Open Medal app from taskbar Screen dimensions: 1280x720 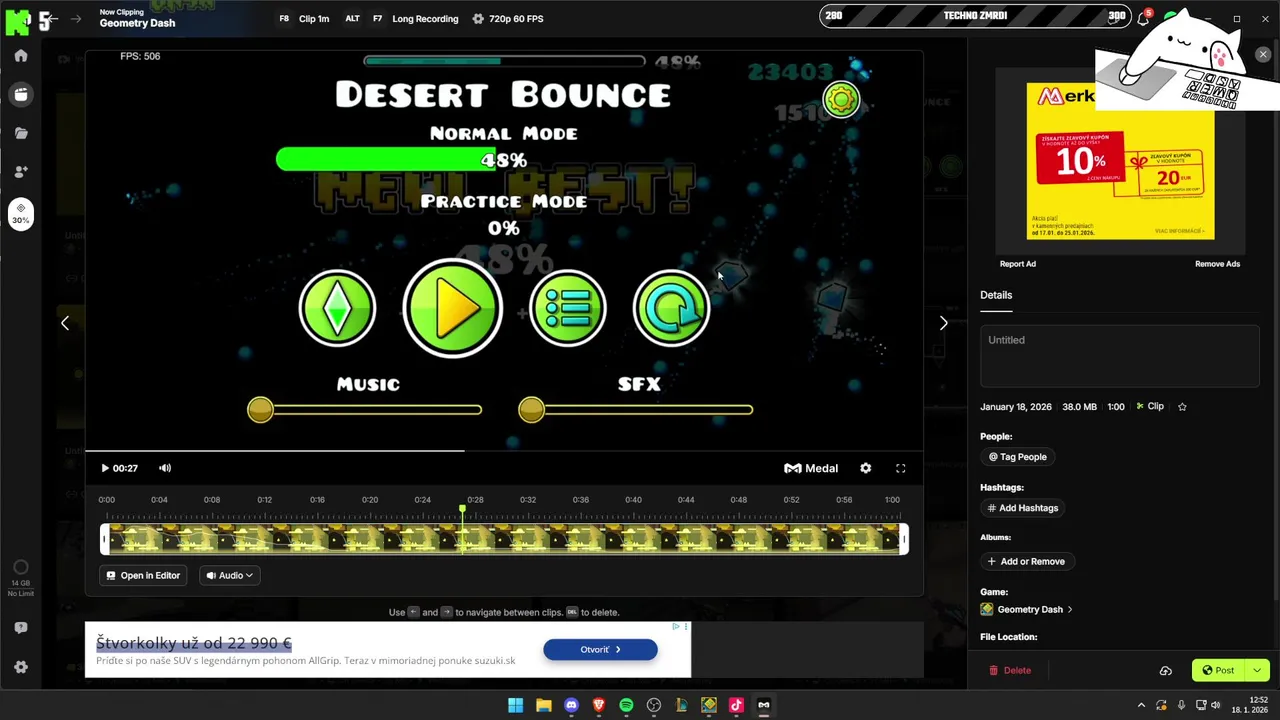(764, 705)
